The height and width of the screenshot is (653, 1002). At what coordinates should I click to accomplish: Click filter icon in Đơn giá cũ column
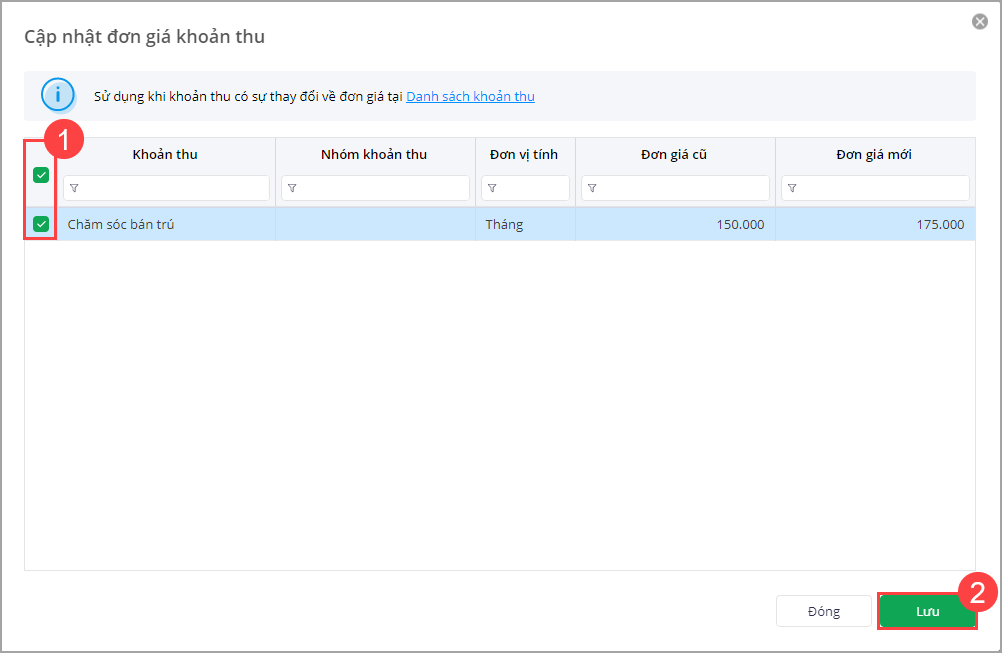pos(592,188)
